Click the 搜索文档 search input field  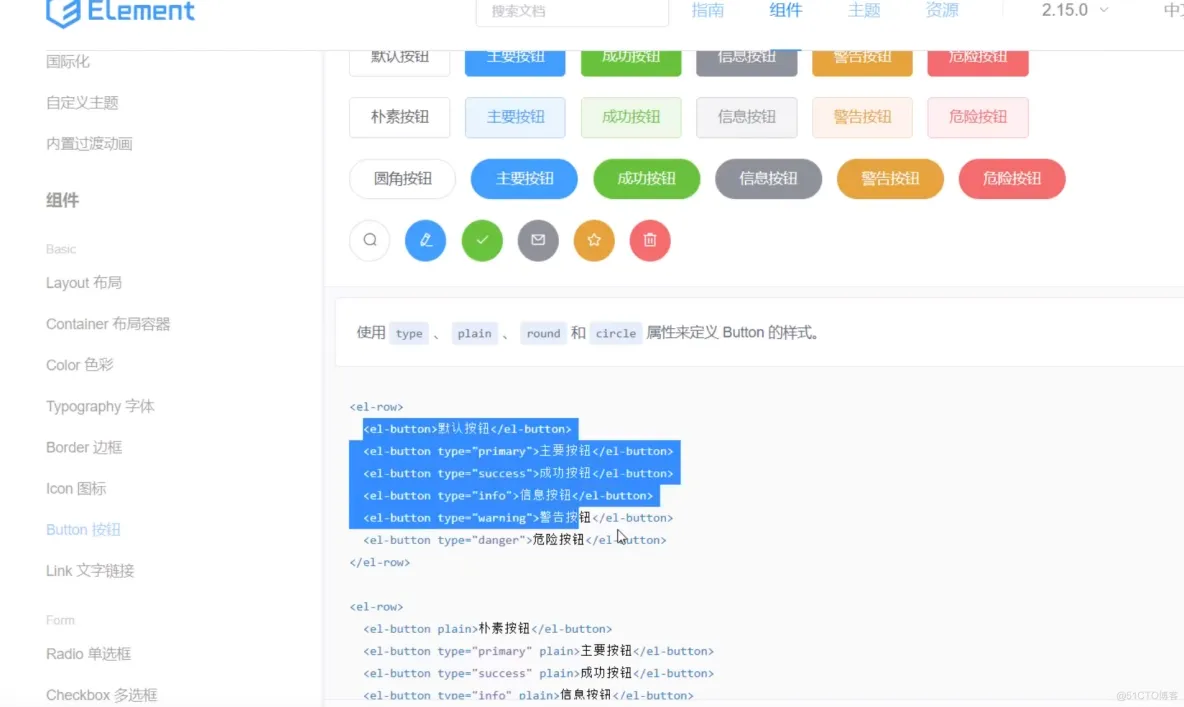[572, 12]
